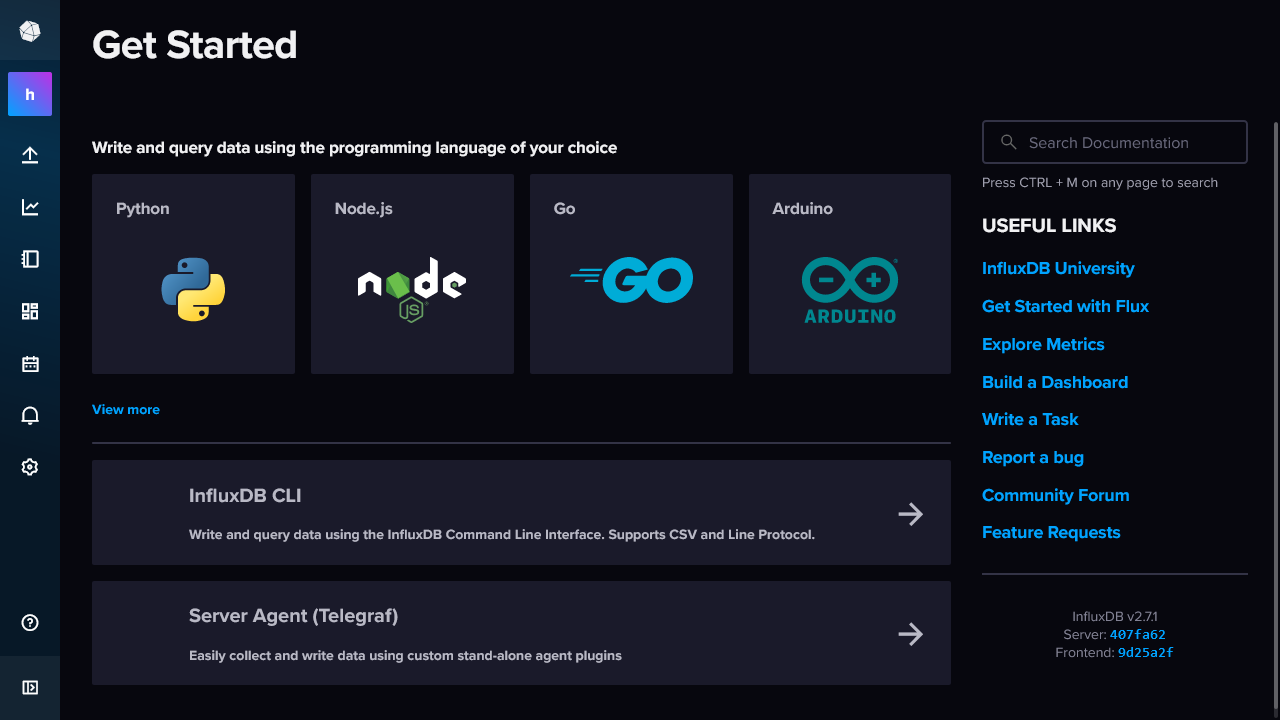Screen dimensions: 1280x720
Task: Expand languages with View more
Action: 126,410
